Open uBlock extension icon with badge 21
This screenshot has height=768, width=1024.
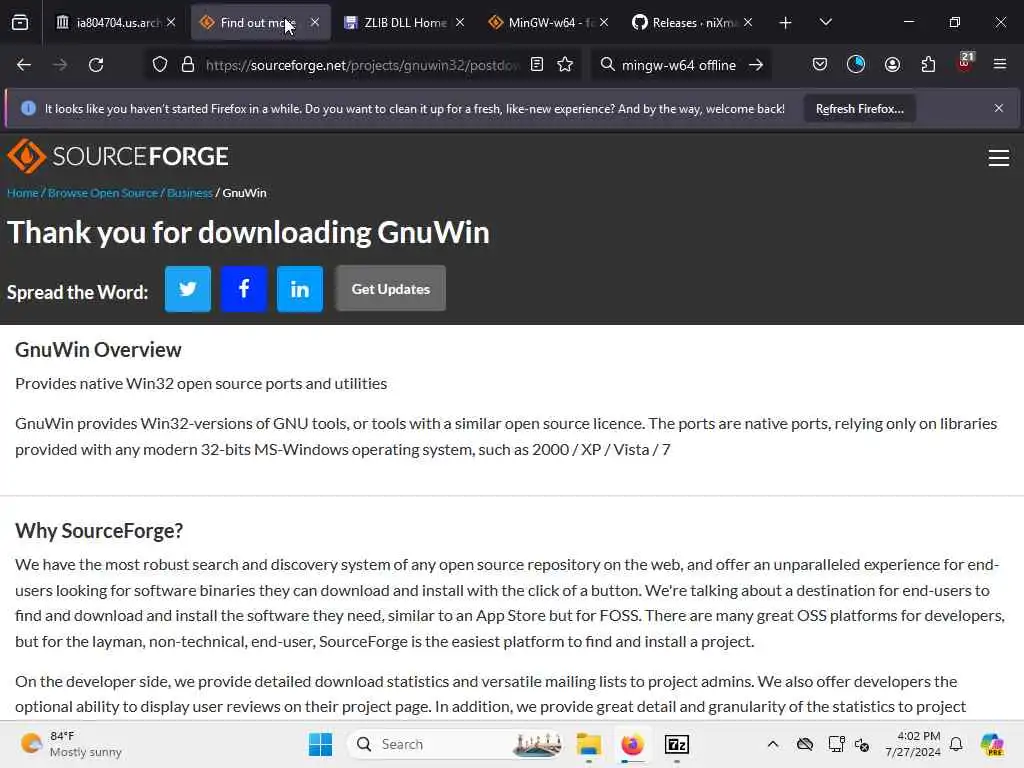(x=965, y=63)
